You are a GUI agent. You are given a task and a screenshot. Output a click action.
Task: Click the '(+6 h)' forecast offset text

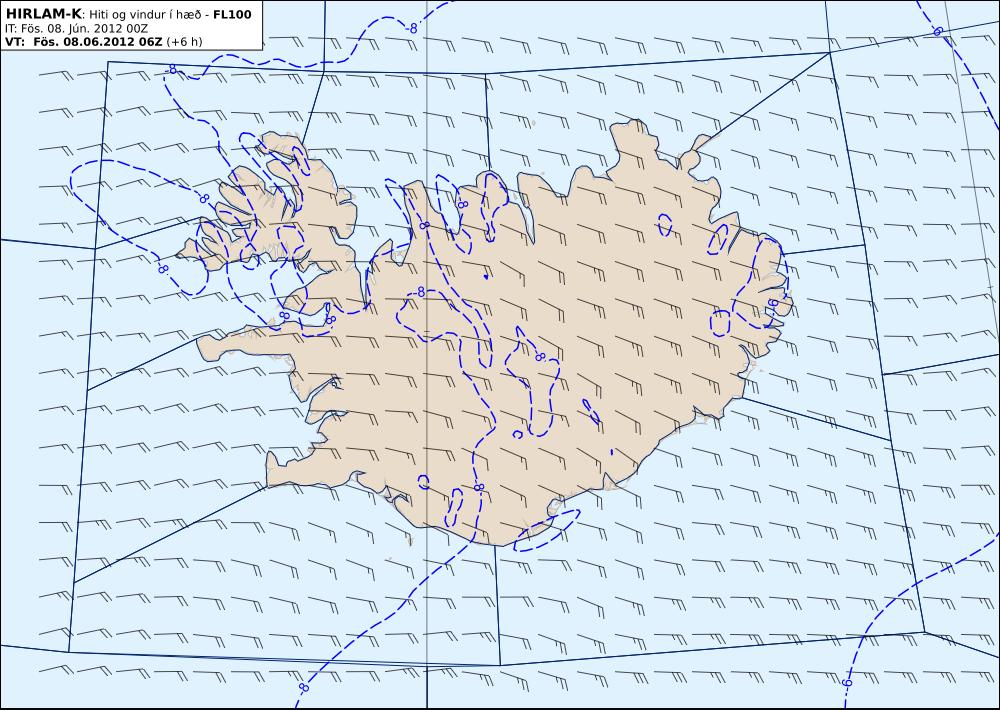point(184,41)
